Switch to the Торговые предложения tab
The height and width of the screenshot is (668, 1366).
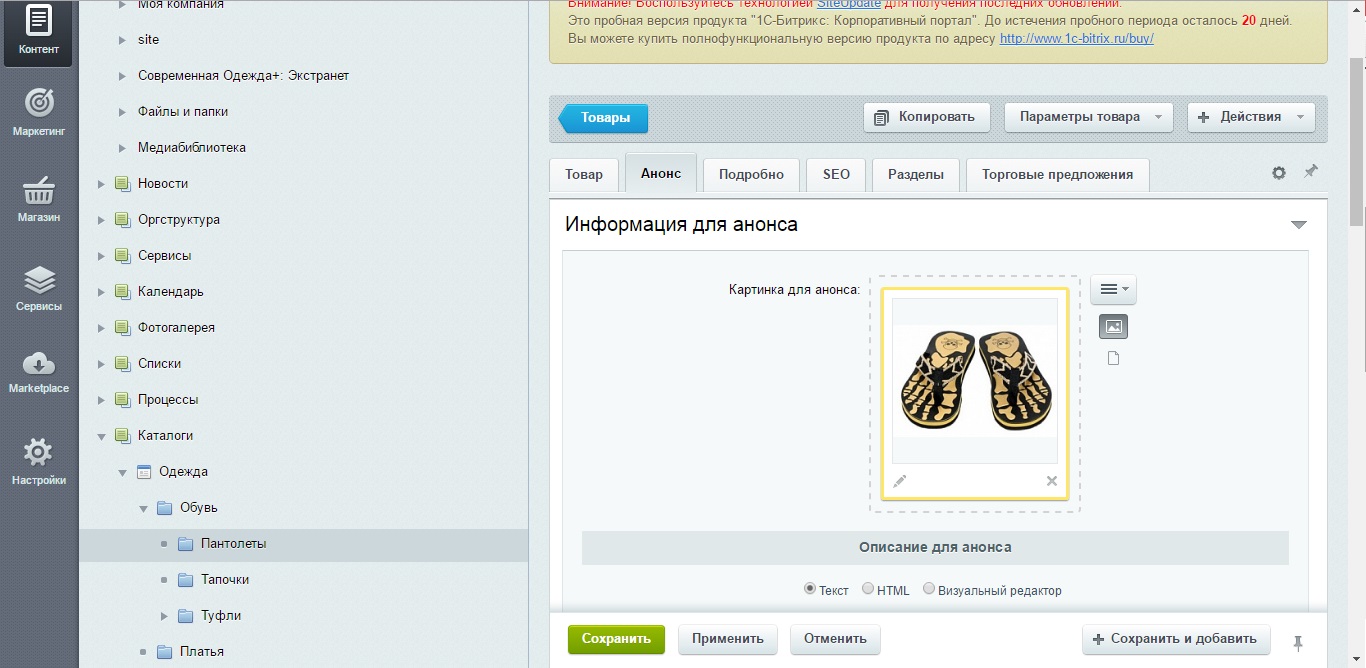[1057, 174]
